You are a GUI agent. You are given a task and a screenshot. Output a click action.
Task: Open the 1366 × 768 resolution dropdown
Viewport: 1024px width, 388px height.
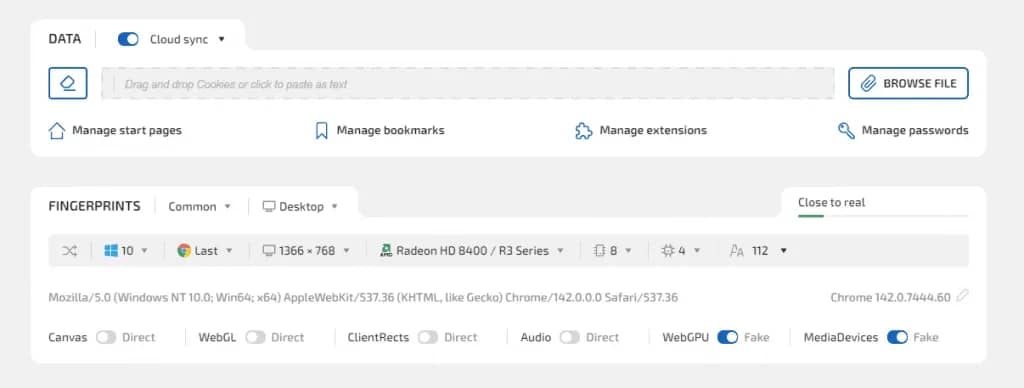click(x=306, y=251)
